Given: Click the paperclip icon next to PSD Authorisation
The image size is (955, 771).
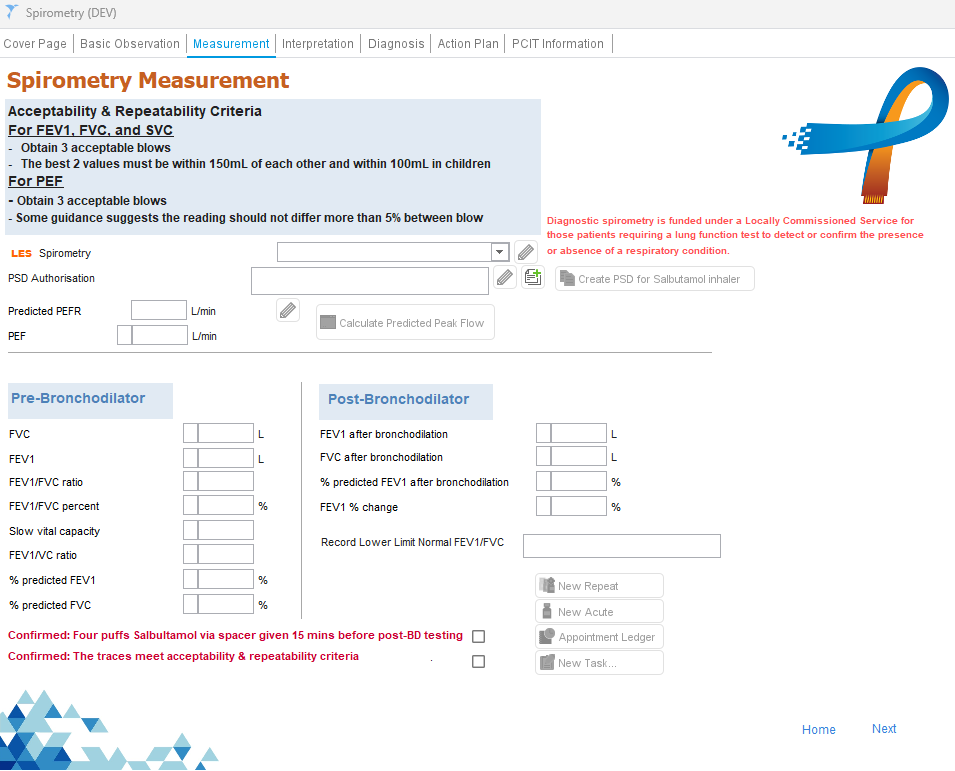Looking at the screenshot, I should [506, 278].
